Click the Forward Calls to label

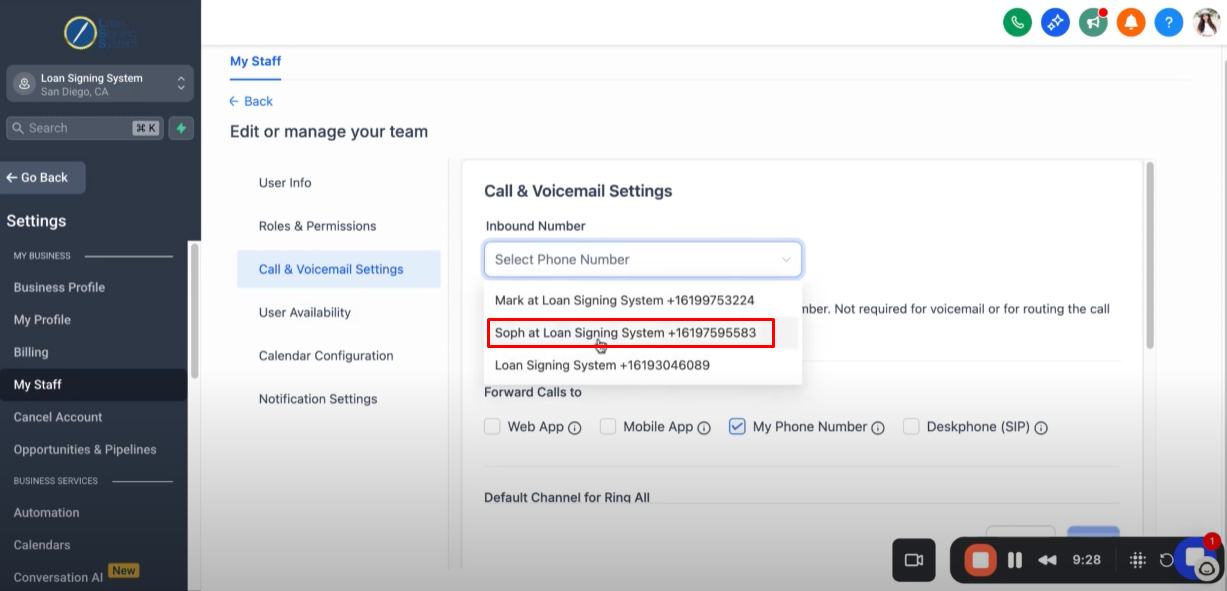[533, 392]
